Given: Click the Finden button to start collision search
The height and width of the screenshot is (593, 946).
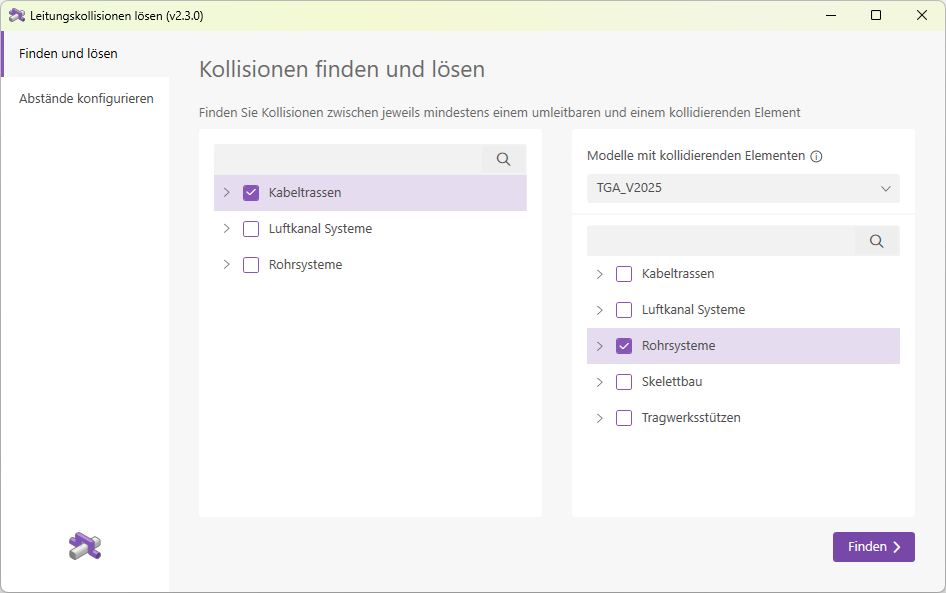Looking at the screenshot, I should [x=866, y=546].
